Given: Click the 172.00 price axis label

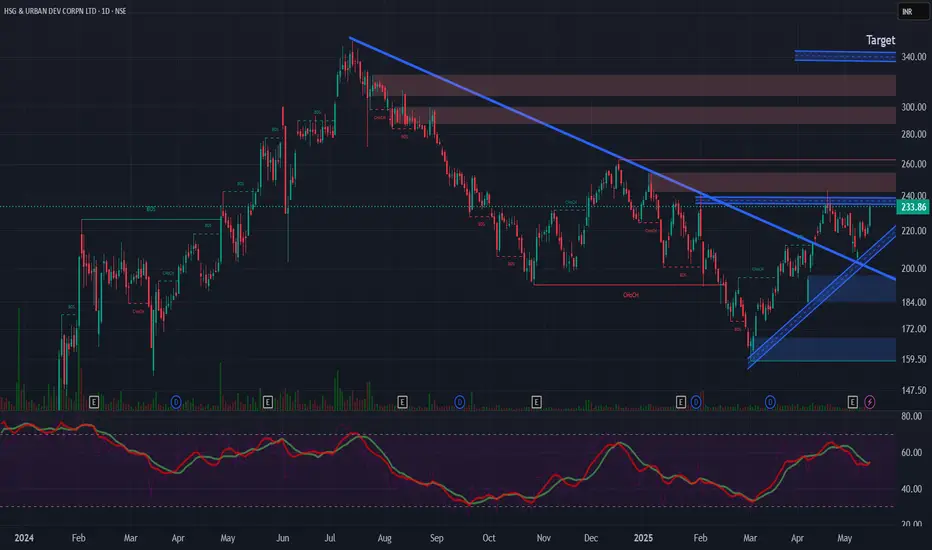Looking at the screenshot, I should click(x=914, y=329).
